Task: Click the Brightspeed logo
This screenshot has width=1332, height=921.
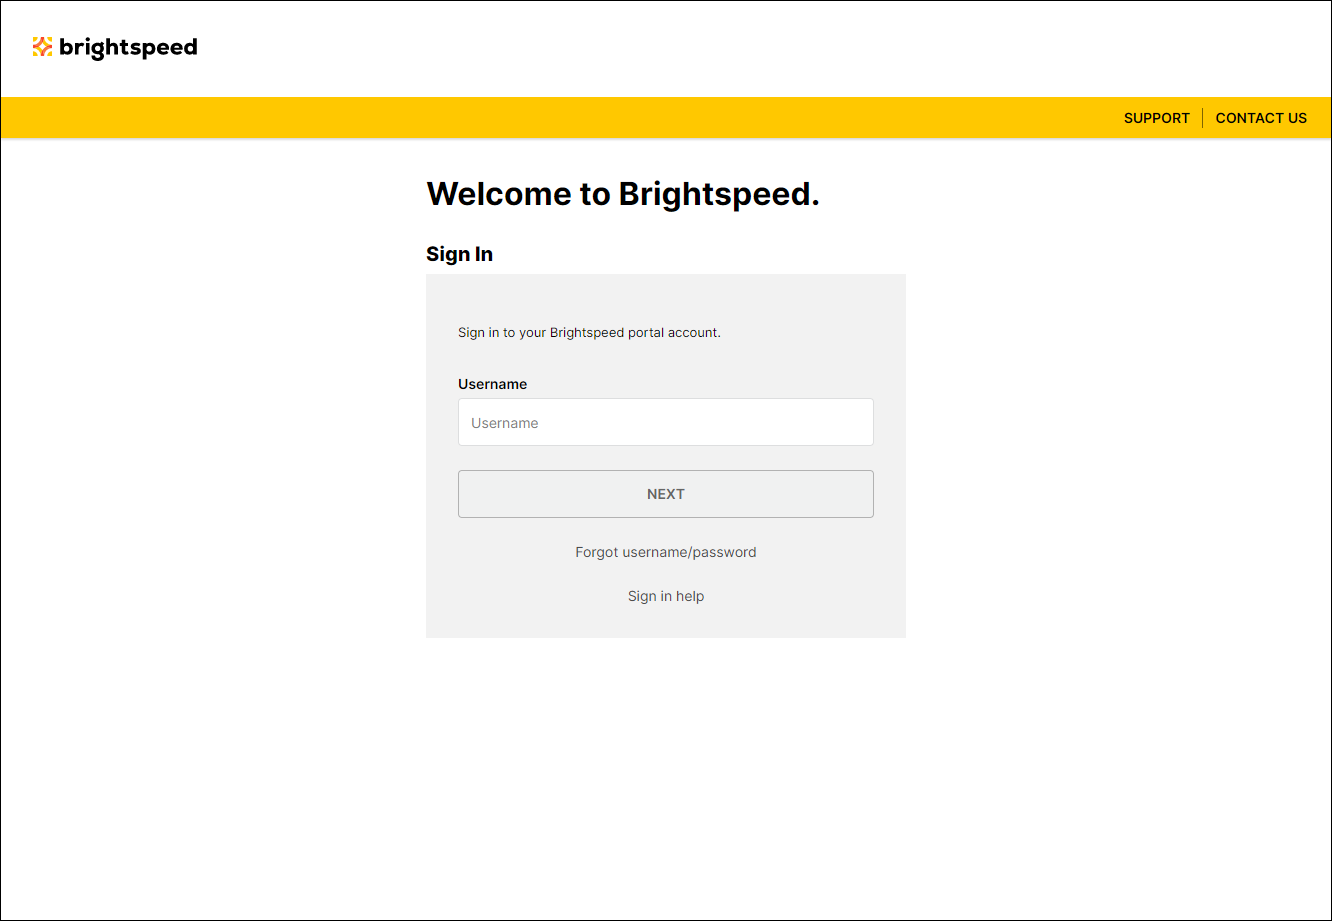Action: click(115, 47)
